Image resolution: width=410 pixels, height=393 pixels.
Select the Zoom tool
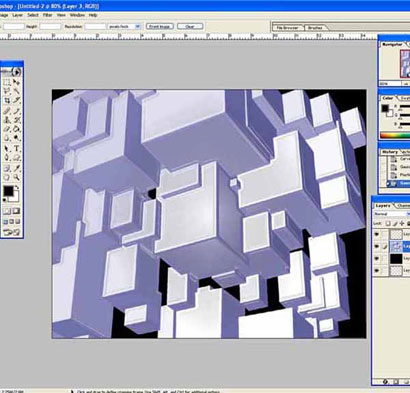click(x=16, y=177)
